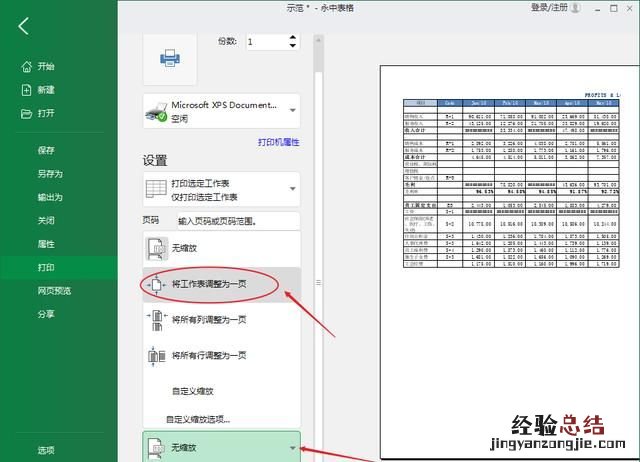640x462 pixels.
Task: Choose 将工作表调整为一页
Action: (x=222, y=284)
